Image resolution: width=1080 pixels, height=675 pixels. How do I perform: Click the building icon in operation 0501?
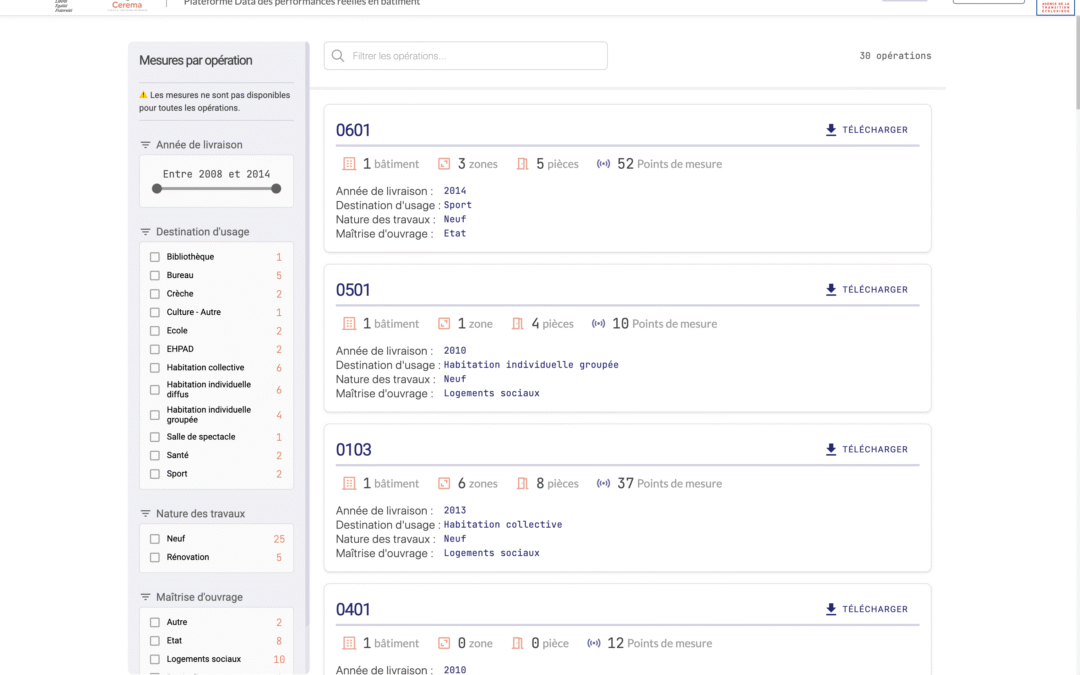coord(349,324)
